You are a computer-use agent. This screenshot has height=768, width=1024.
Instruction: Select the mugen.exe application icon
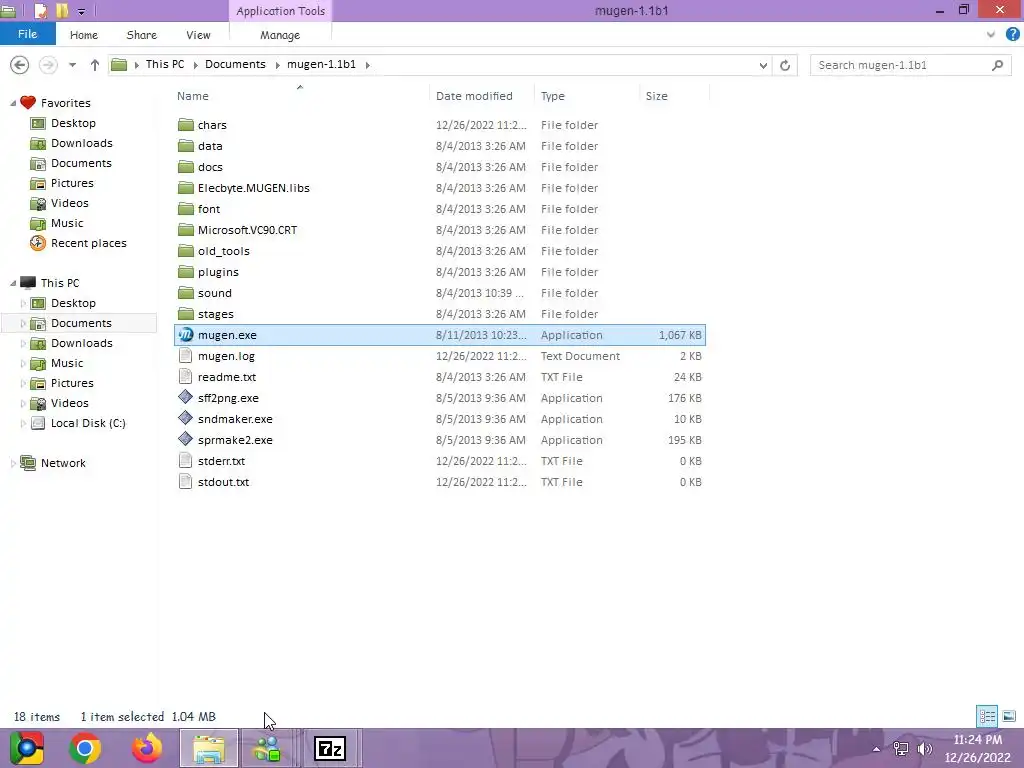tap(186, 335)
